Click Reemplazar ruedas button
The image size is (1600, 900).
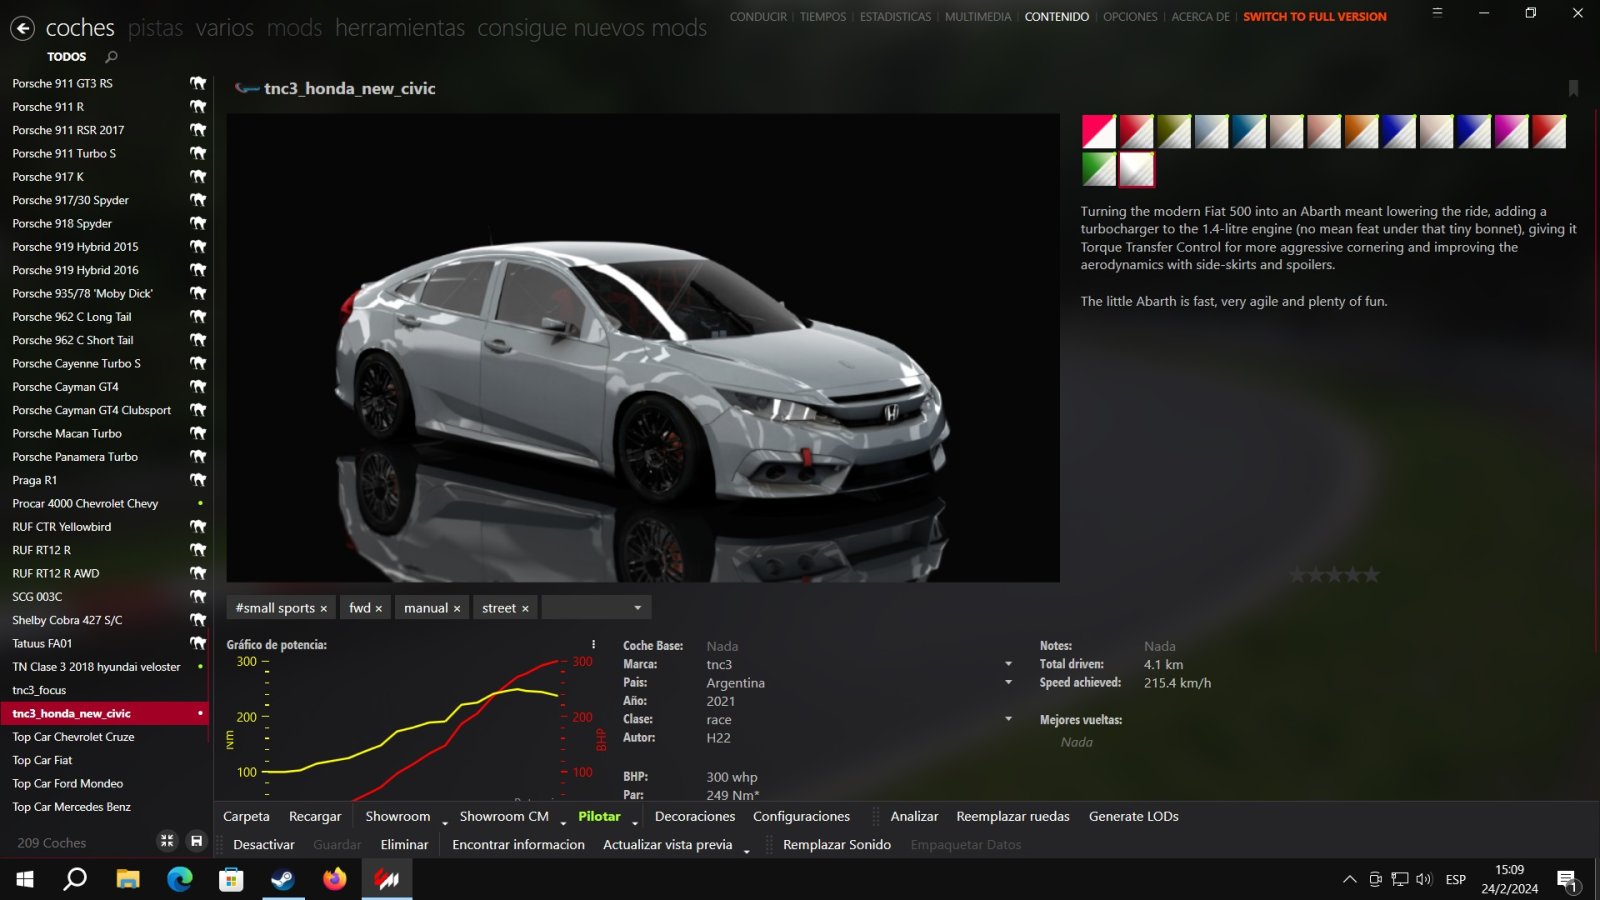tap(1013, 816)
